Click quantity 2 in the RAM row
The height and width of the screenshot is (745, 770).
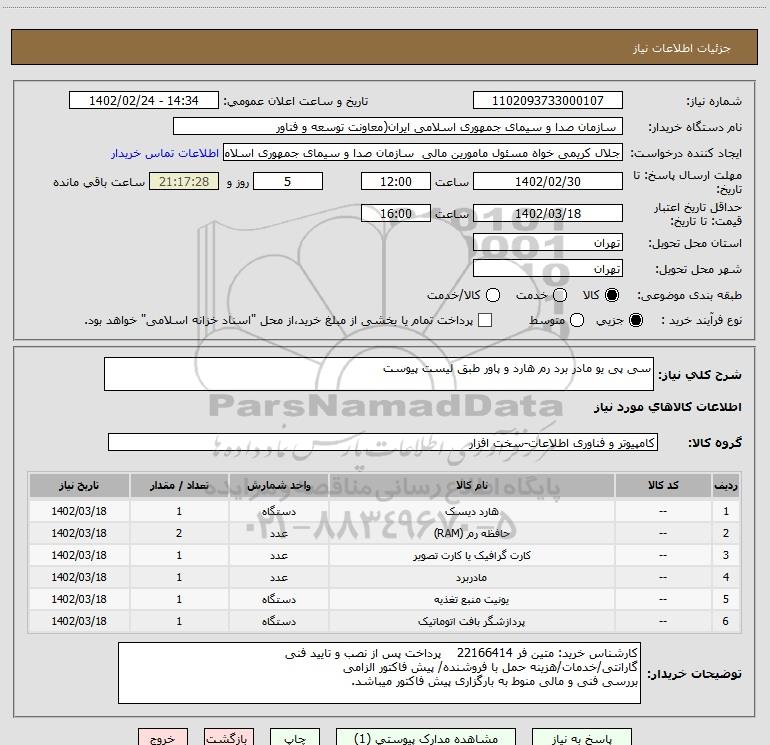(179, 533)
